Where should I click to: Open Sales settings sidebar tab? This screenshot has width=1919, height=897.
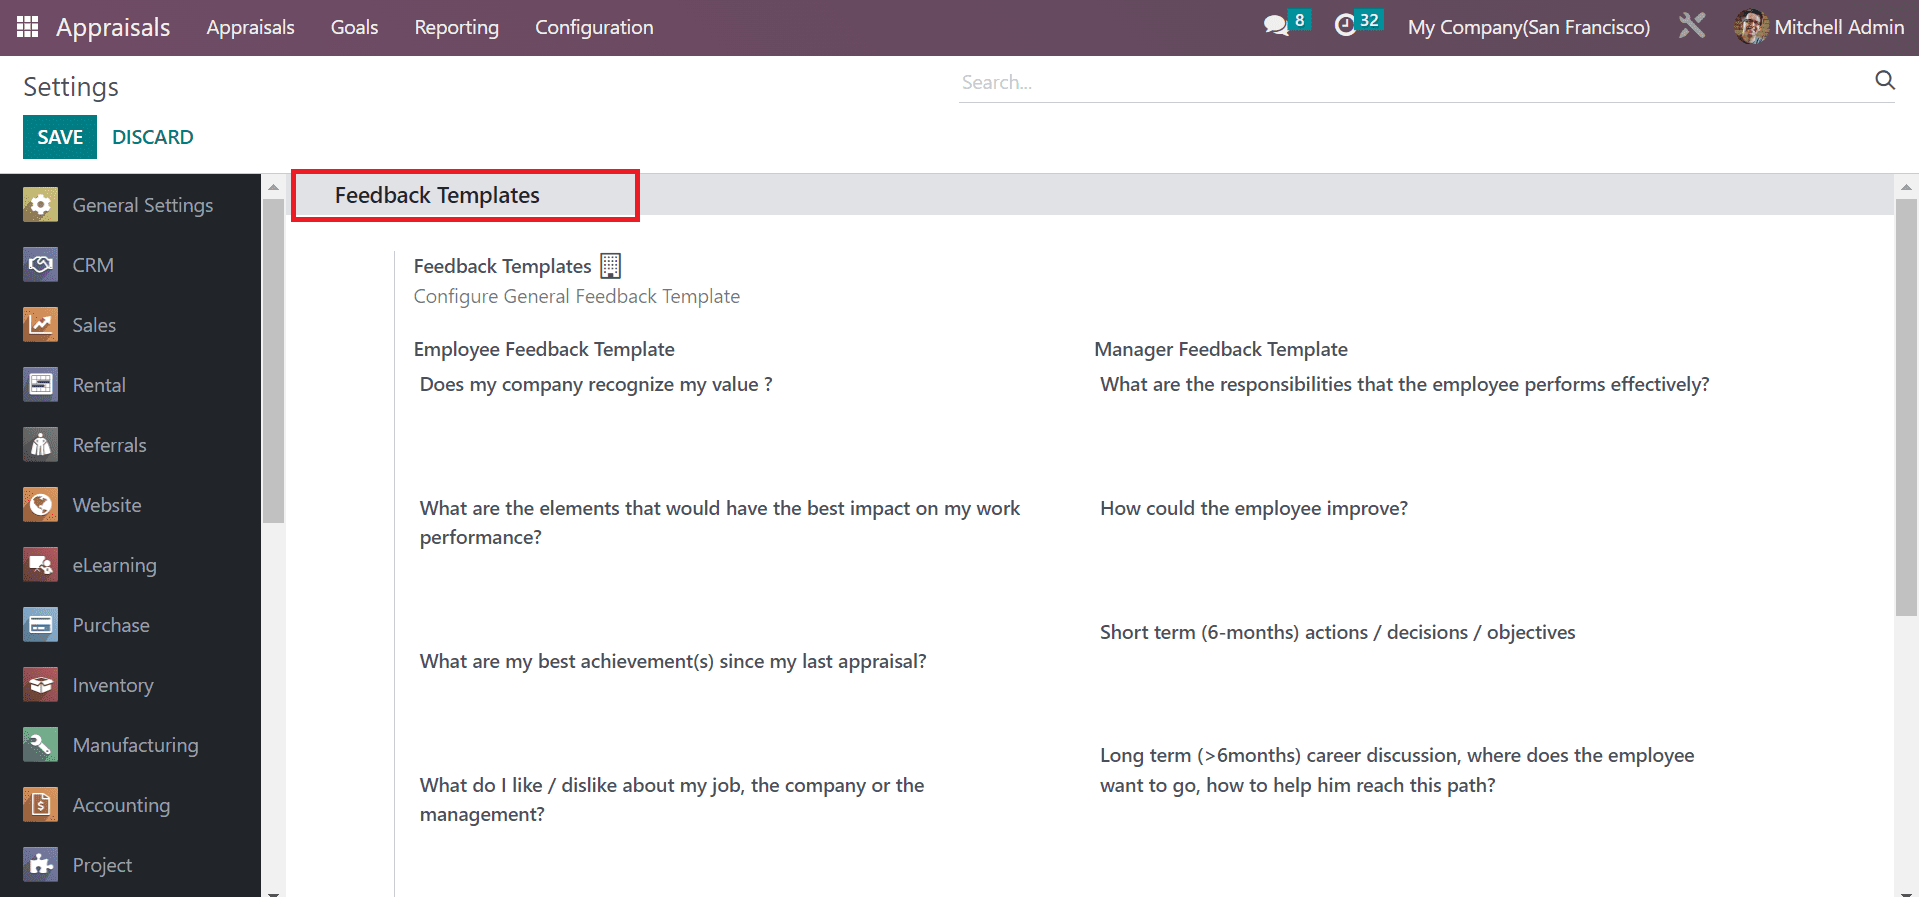point(131,325)
